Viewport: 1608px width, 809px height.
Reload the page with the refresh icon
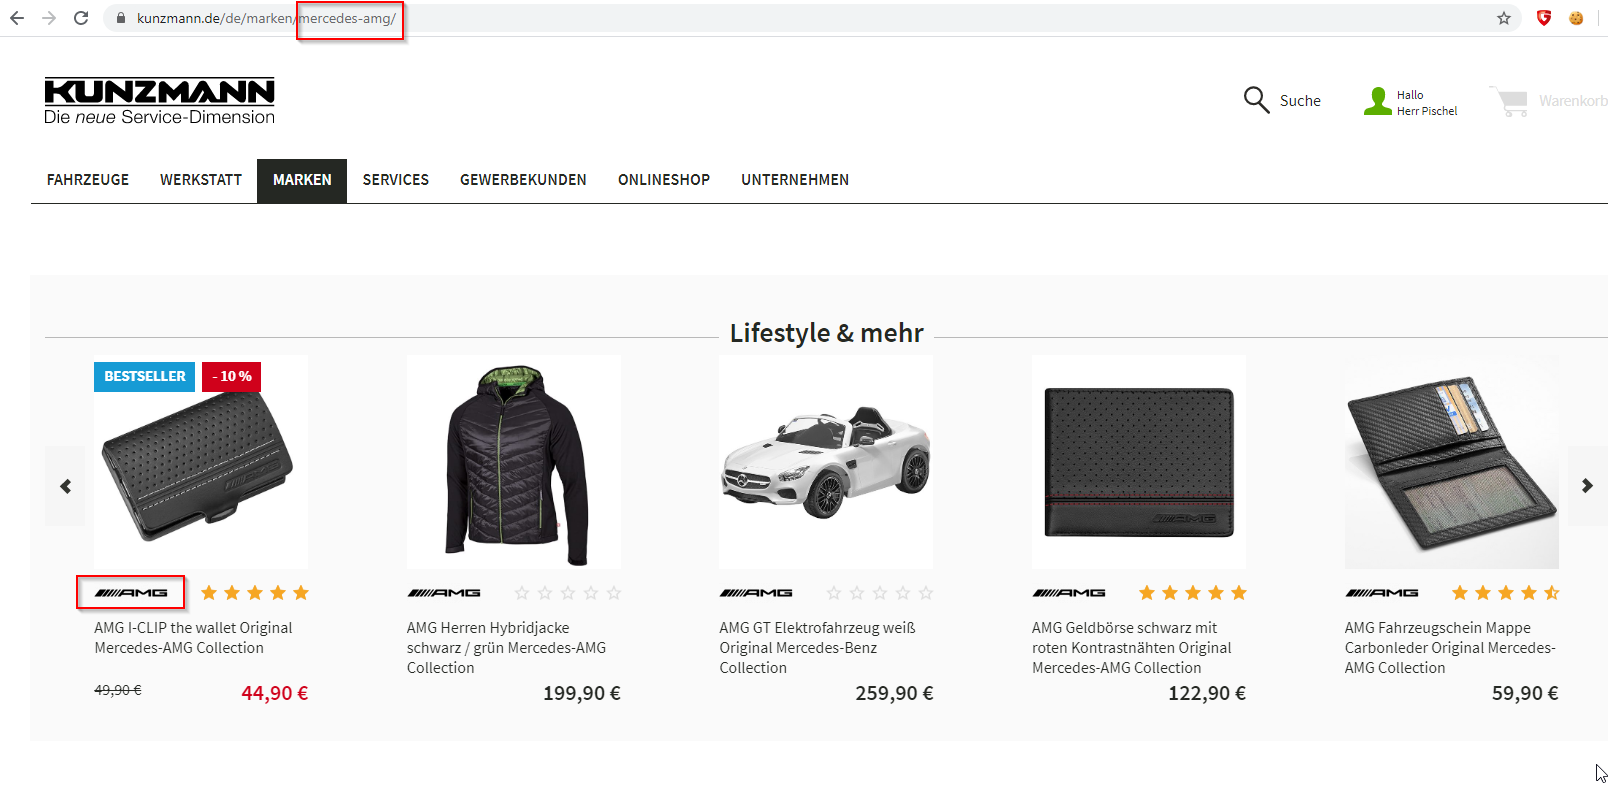(81, 18)
